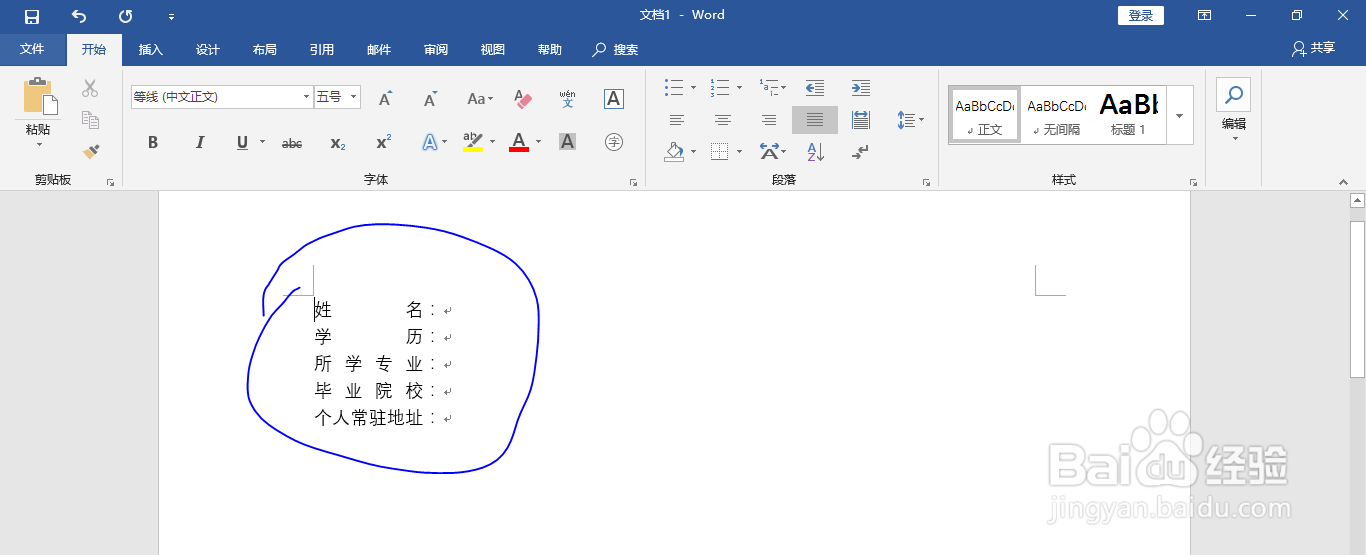Viewport: 1366px width, 555px height.
Task: Select the 标题 1 Heading style
Action: click(x=1129, y=114)
